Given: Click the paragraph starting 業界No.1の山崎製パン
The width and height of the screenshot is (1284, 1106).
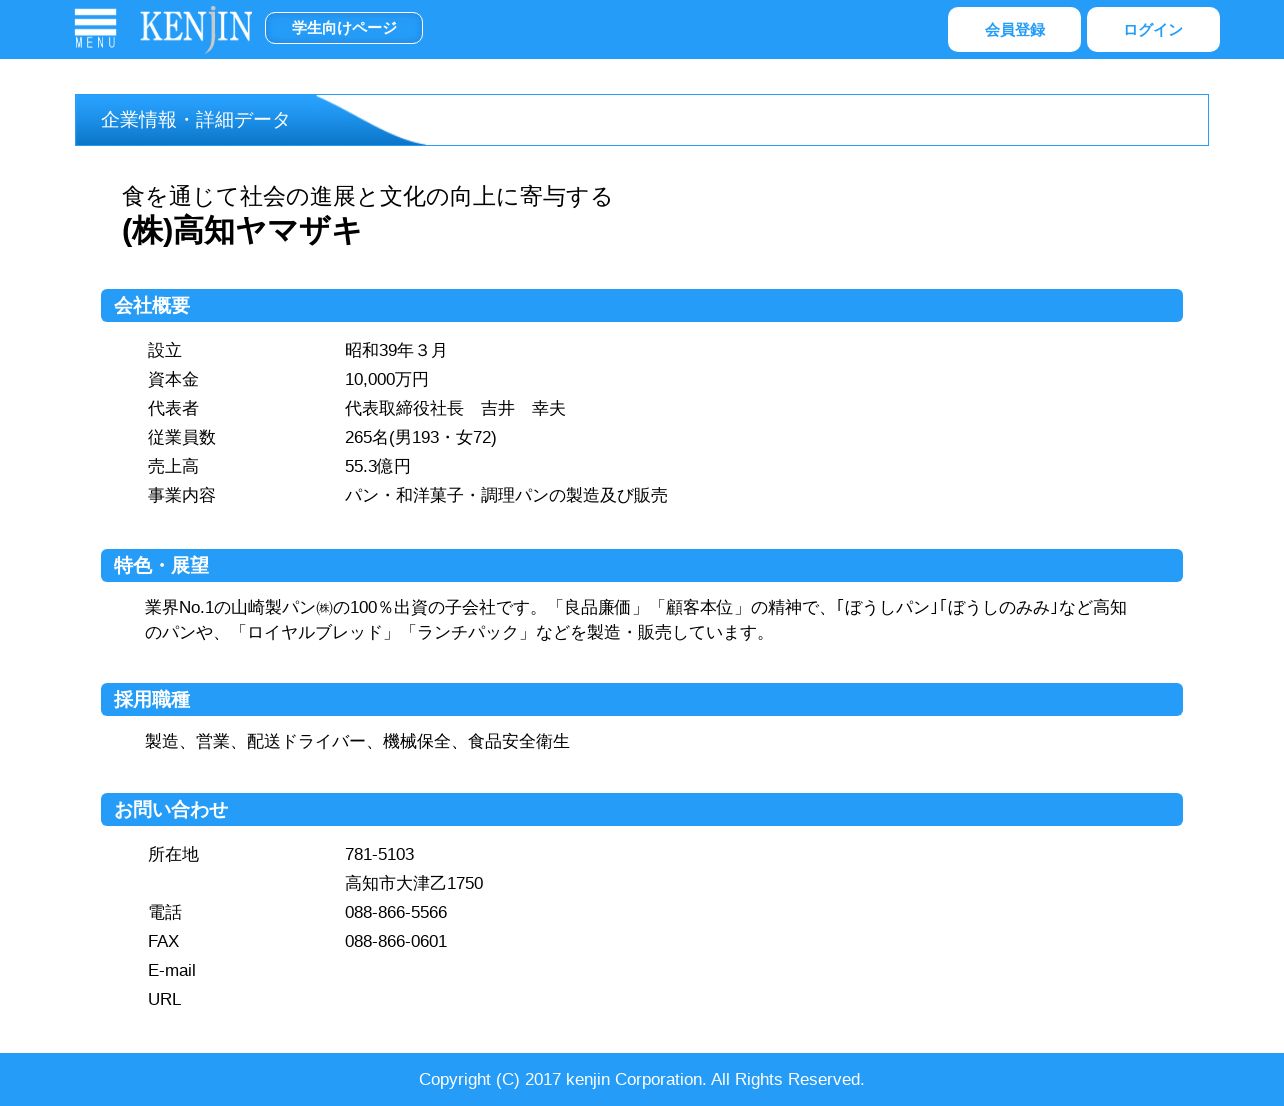Looking at the screenshot, I should coord(636,620).
